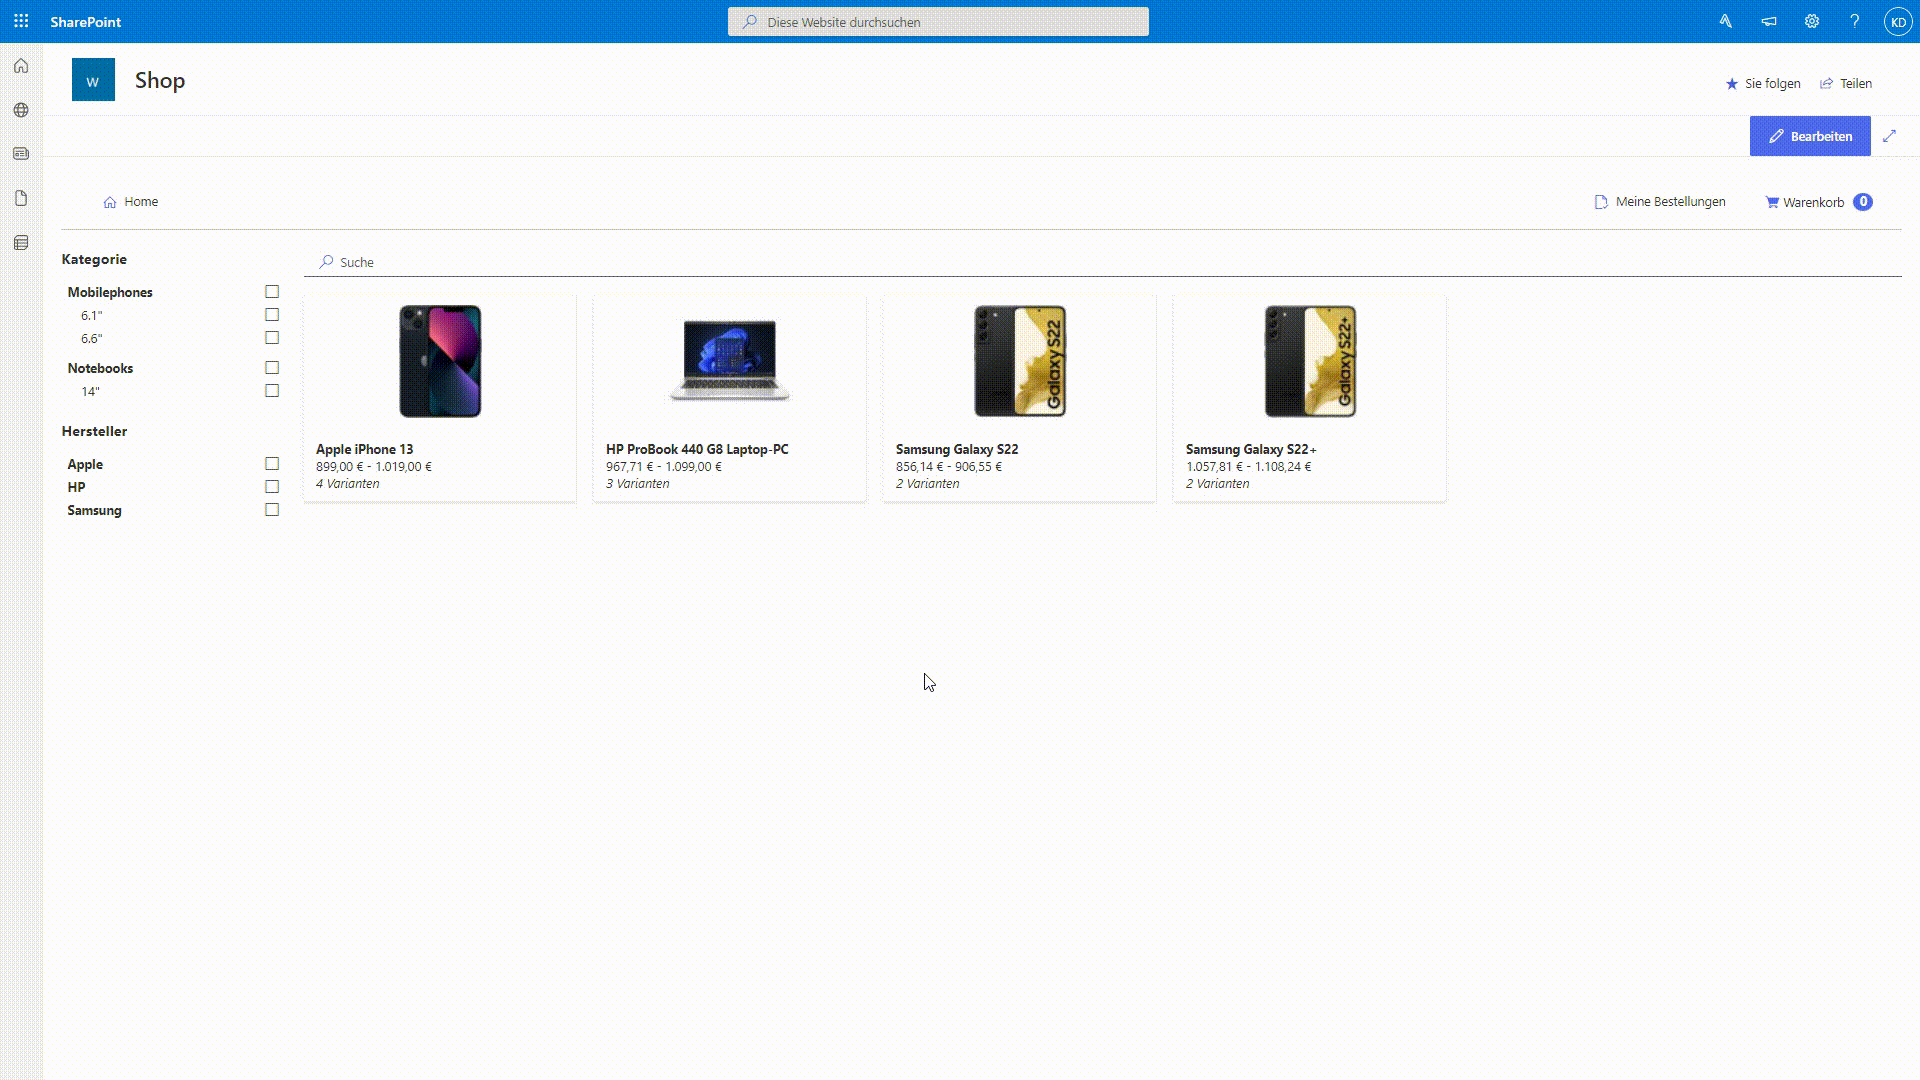
Task: Click the Kategorie filter heading
Action: point(94,259)
